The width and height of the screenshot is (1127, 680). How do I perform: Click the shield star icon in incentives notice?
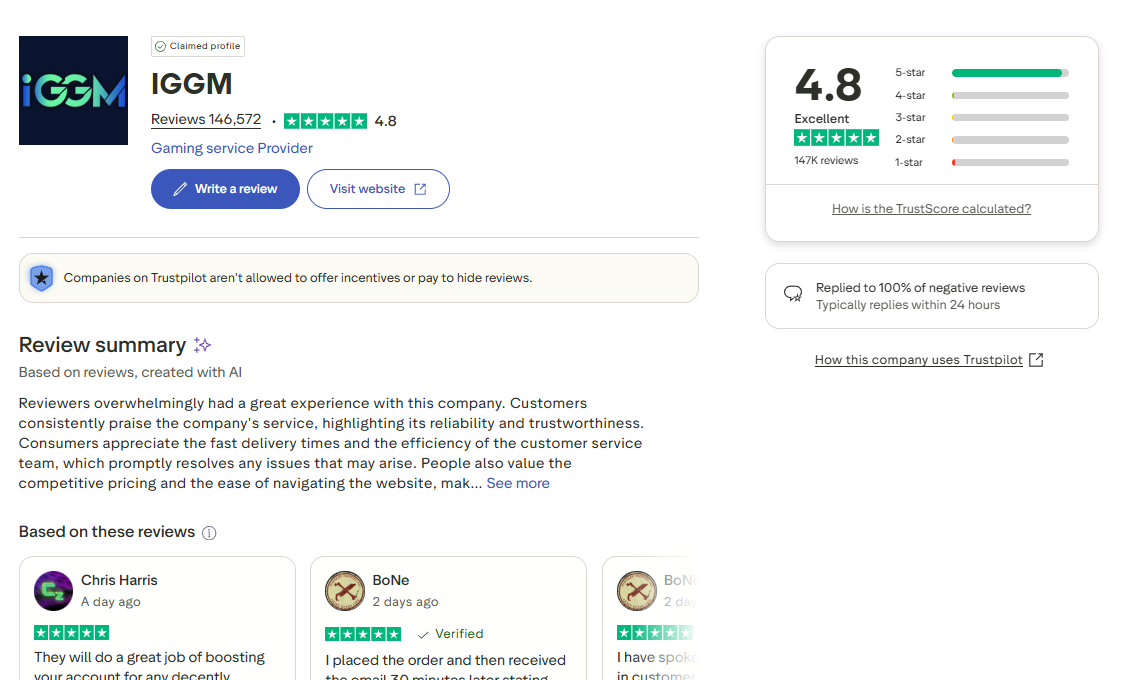pyautogui.click(x=41, y=278)
